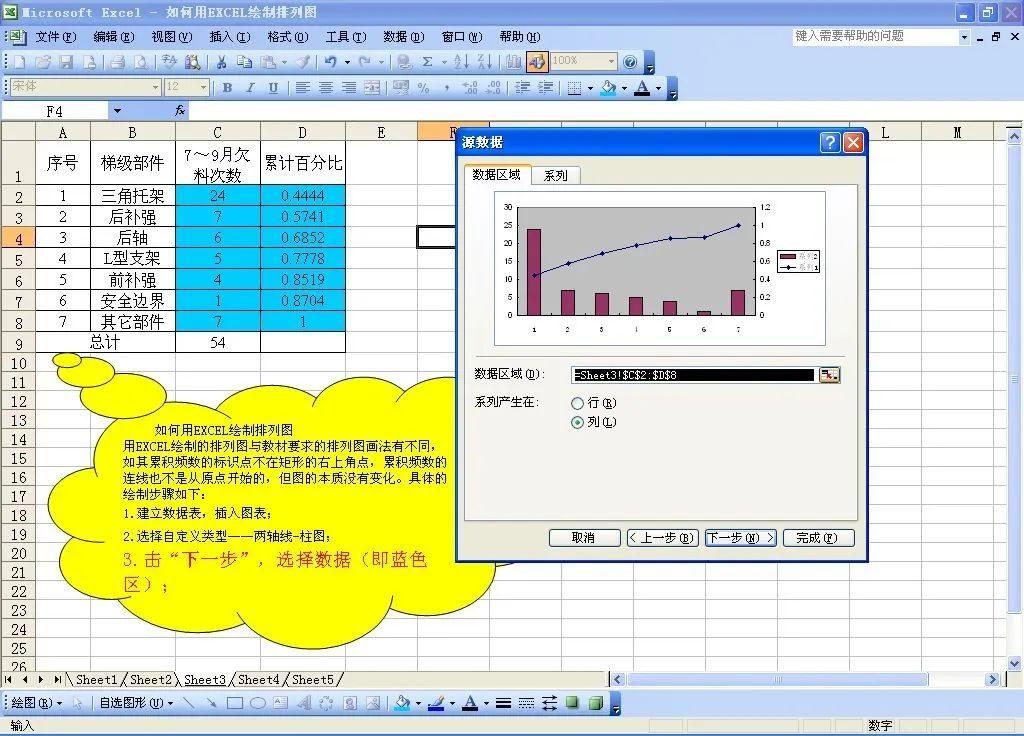Switch to the 系列 tab in dialog
This screenshot has width=1024, height=736.
point(555,175)
